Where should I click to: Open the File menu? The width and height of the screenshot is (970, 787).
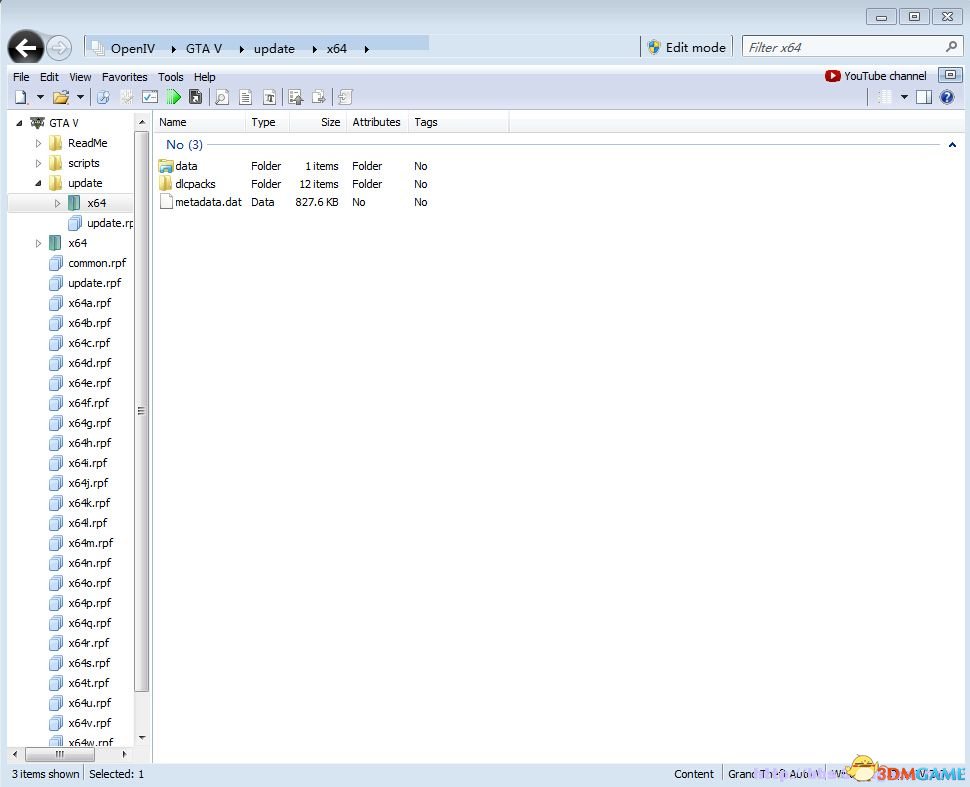click(21, 77)
